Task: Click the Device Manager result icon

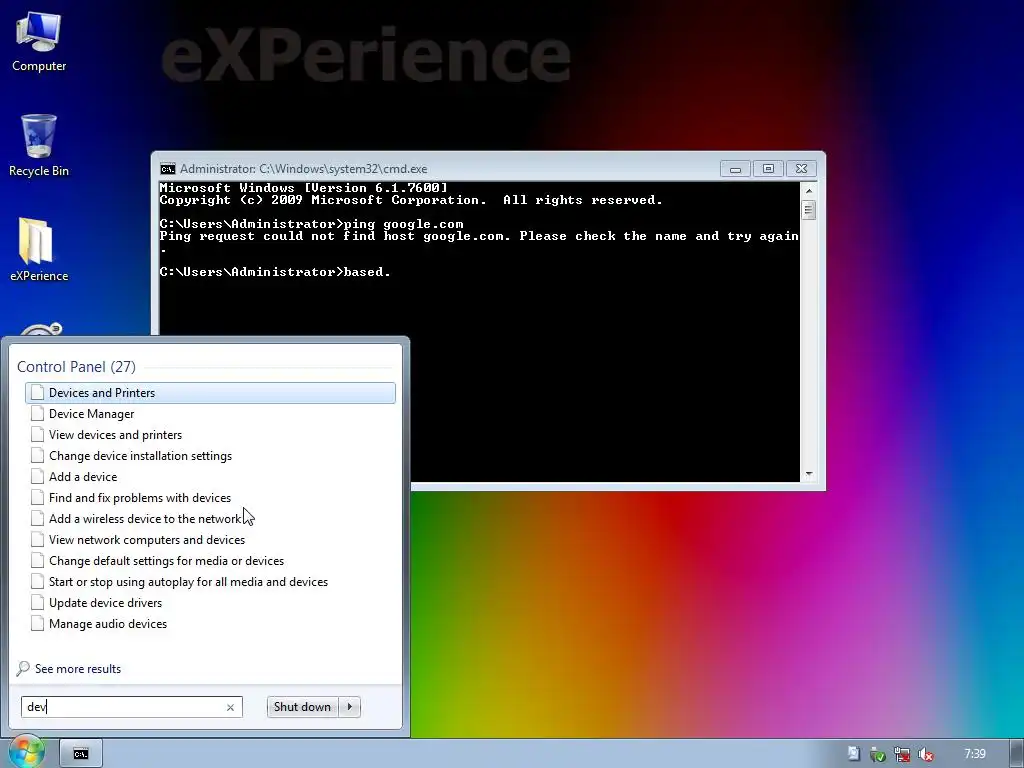Action: tap(37, 413)
